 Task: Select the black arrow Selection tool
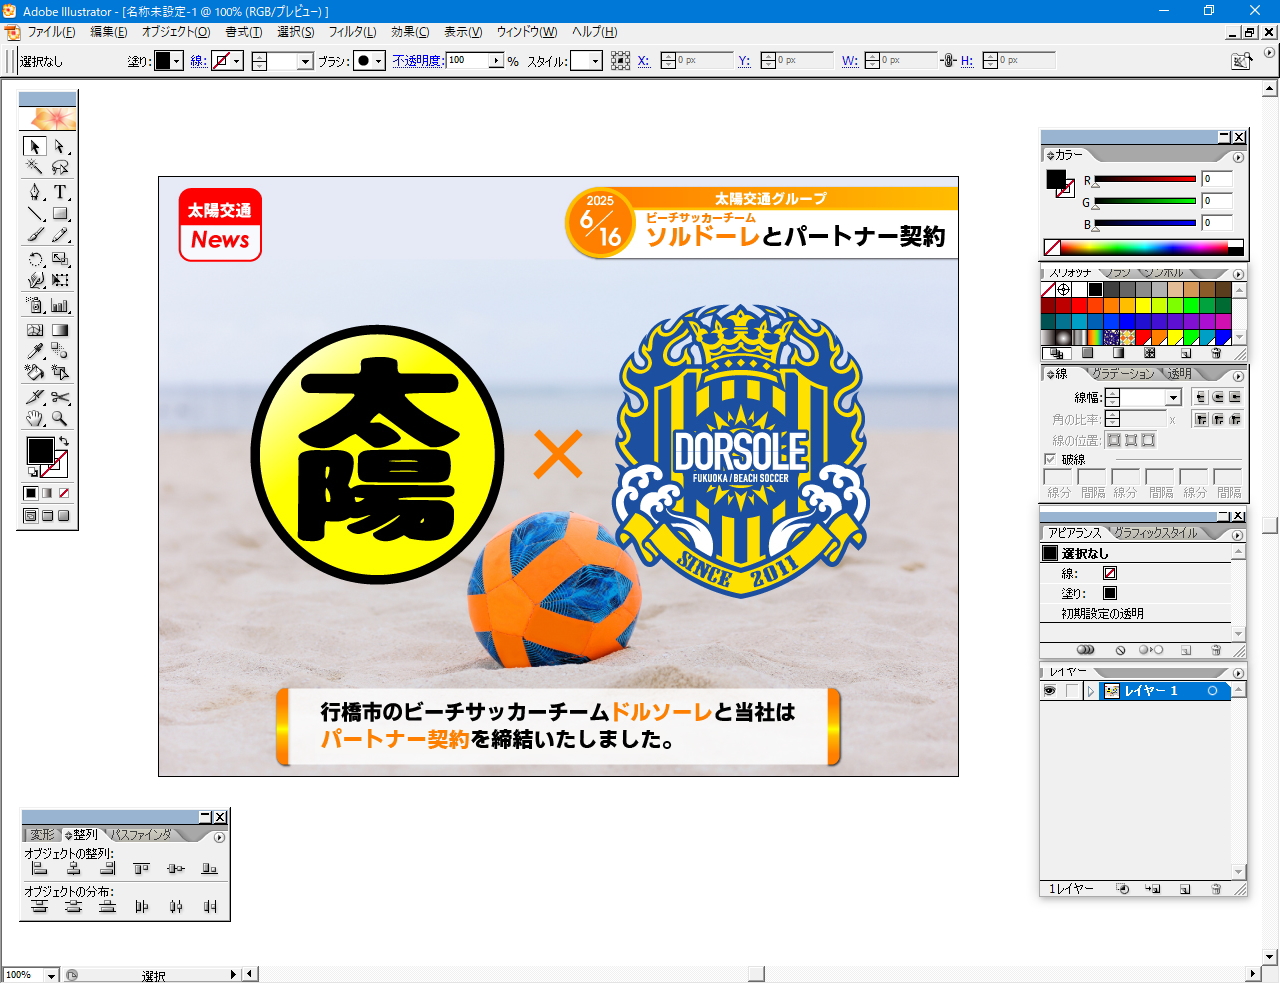point(35,146)
